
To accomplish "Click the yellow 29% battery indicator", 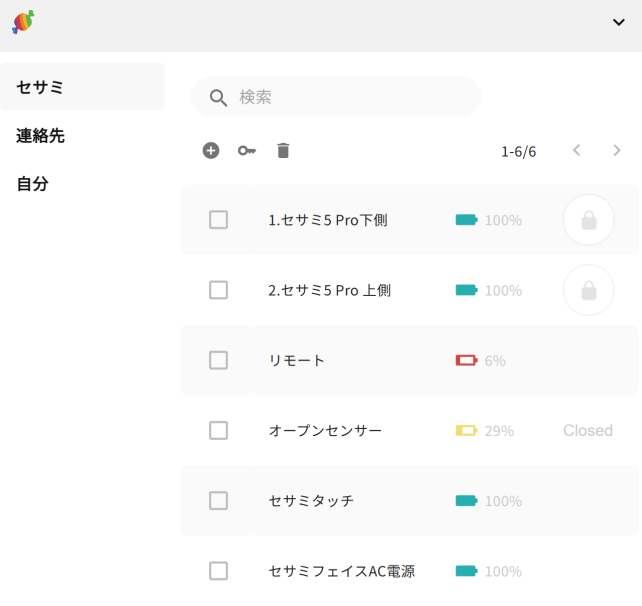I will click(x=466, y=431).
